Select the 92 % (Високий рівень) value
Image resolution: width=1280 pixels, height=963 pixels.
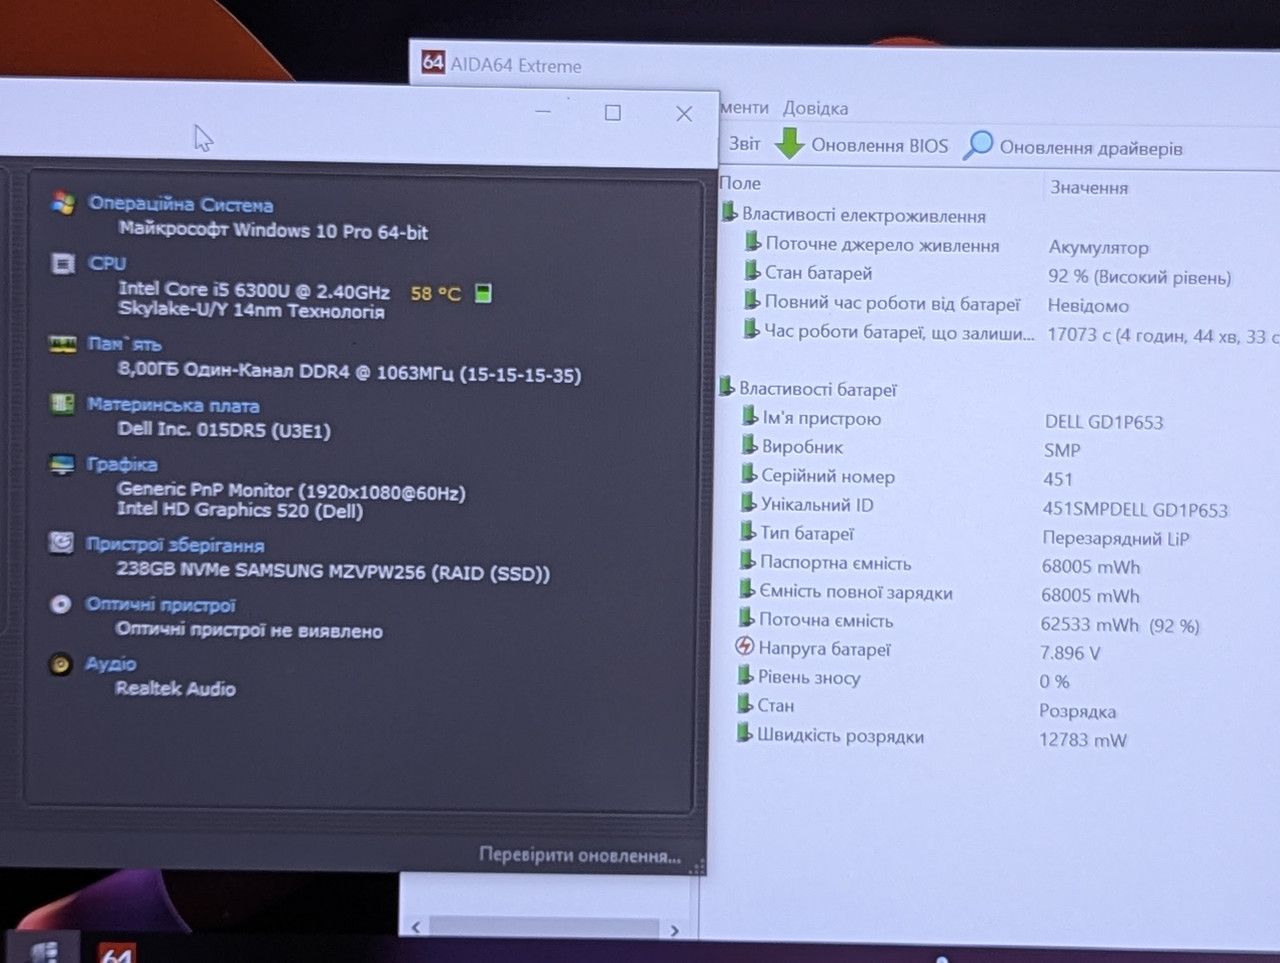1139,277
